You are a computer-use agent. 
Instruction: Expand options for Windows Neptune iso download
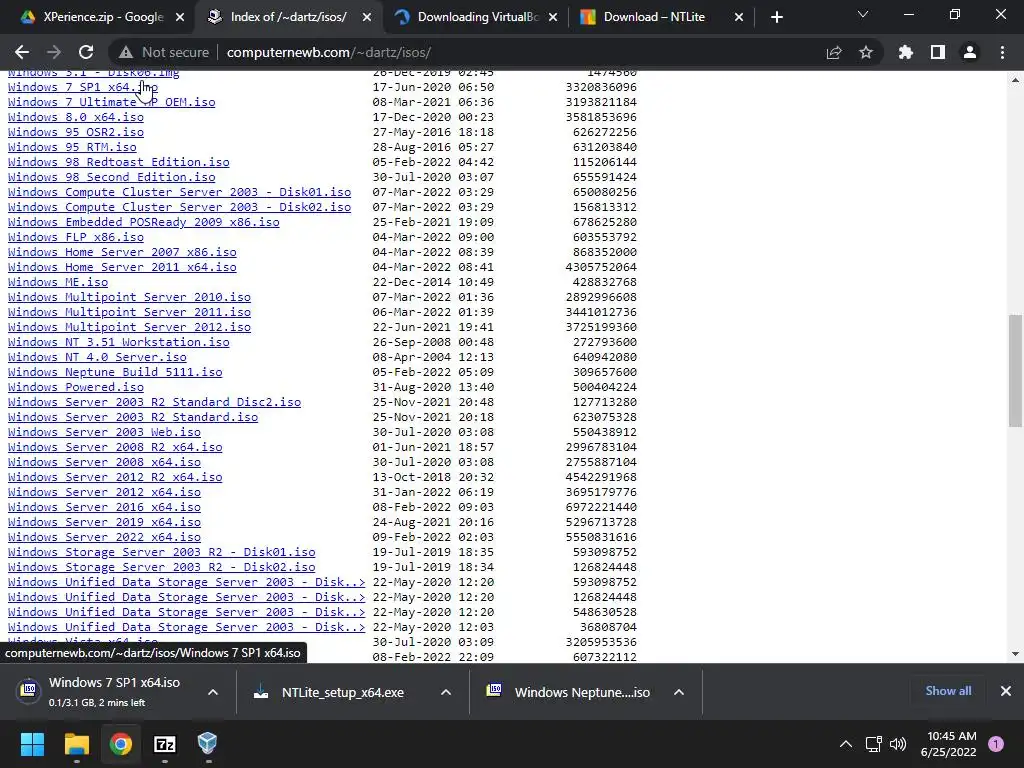(679, 692)
